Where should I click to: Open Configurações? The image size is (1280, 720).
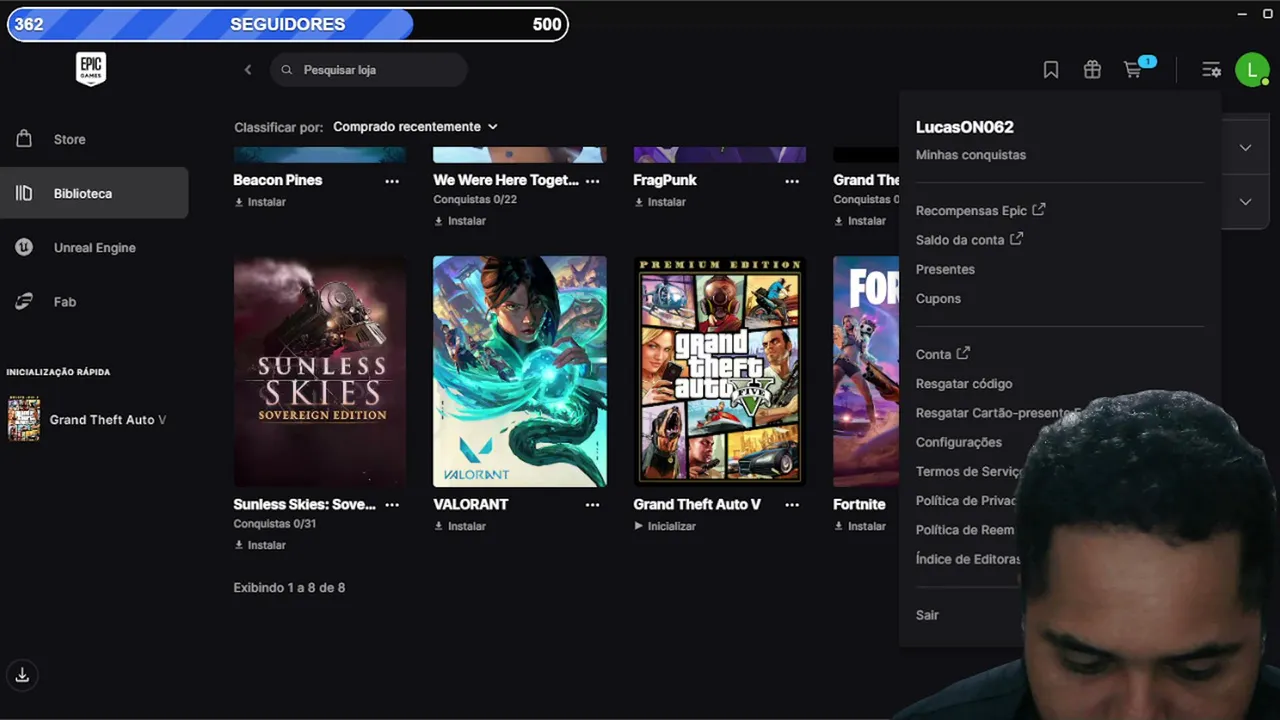[959, 442]
